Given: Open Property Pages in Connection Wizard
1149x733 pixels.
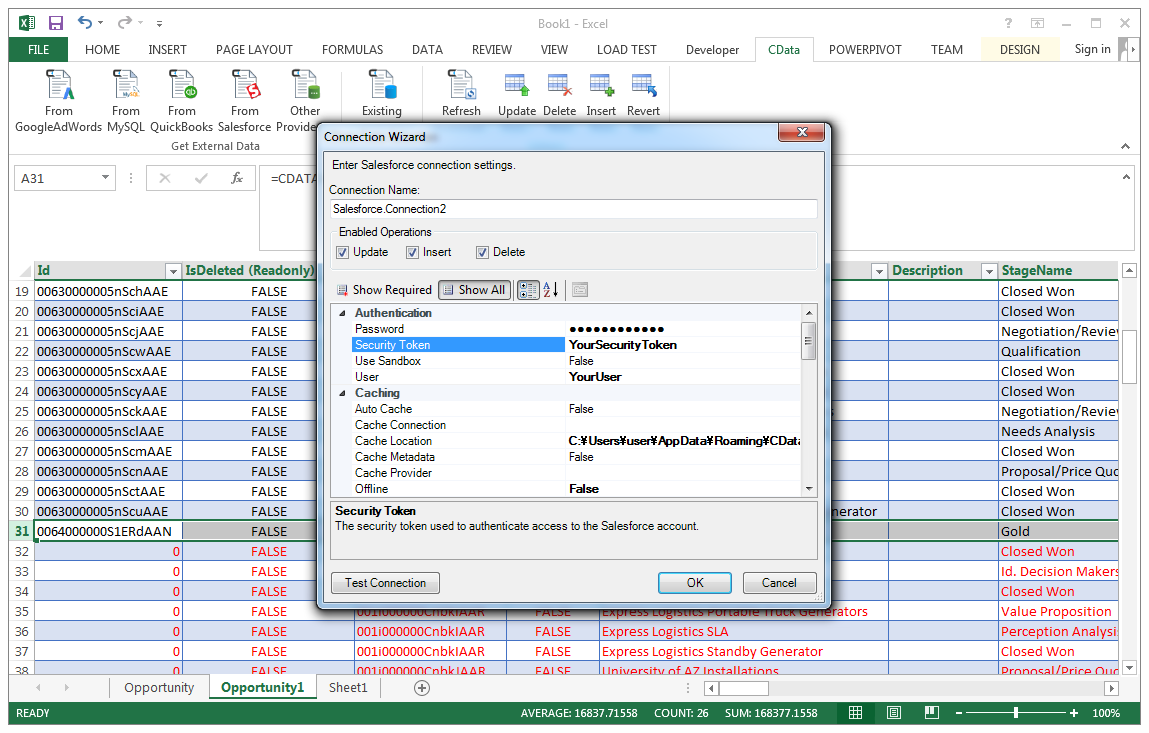Looking at the screenshot, I should click(x=580, y=290).
